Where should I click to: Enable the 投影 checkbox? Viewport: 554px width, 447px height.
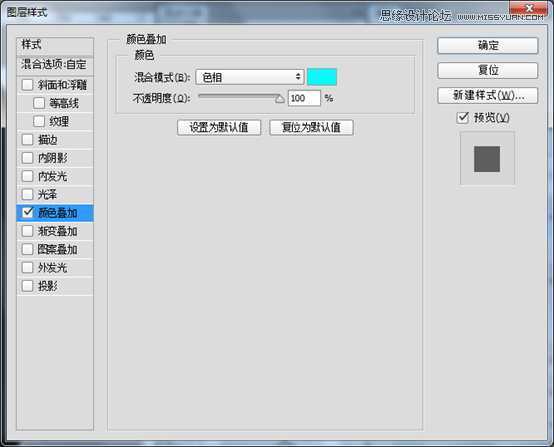(28, 286)
